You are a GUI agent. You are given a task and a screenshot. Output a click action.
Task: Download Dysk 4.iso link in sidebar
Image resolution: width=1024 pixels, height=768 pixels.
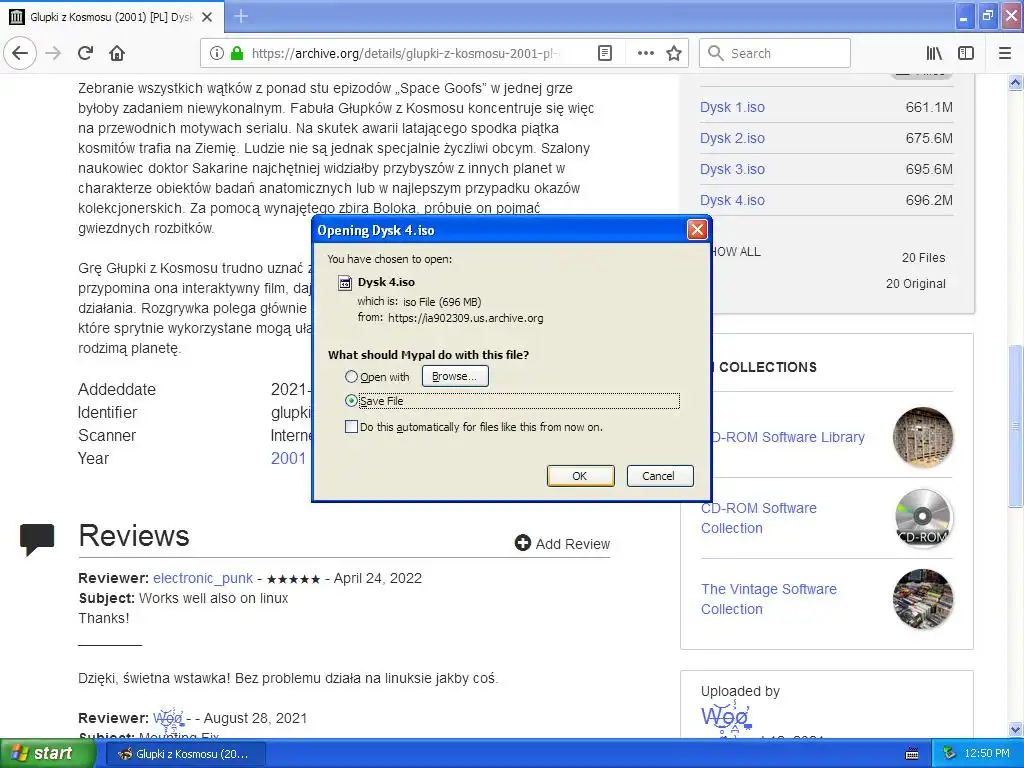click(732, 200)
